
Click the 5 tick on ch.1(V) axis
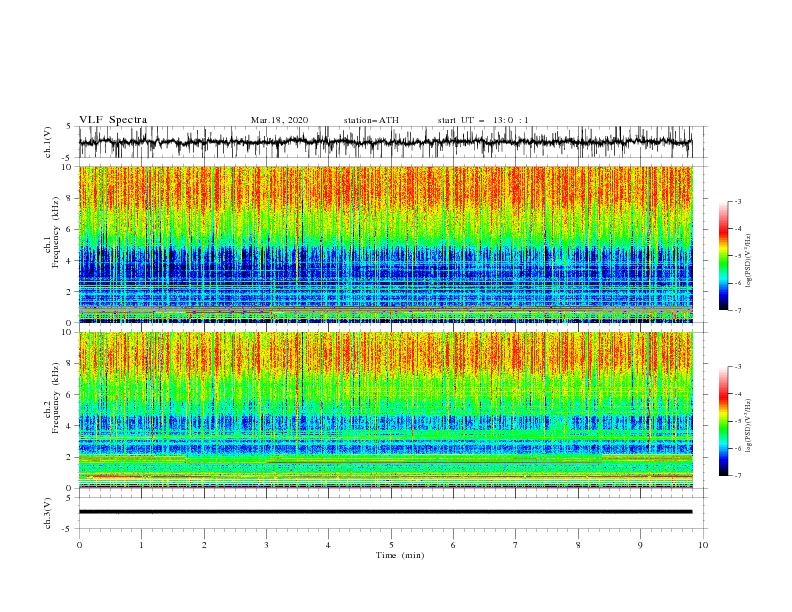click(x=71, y=127)
